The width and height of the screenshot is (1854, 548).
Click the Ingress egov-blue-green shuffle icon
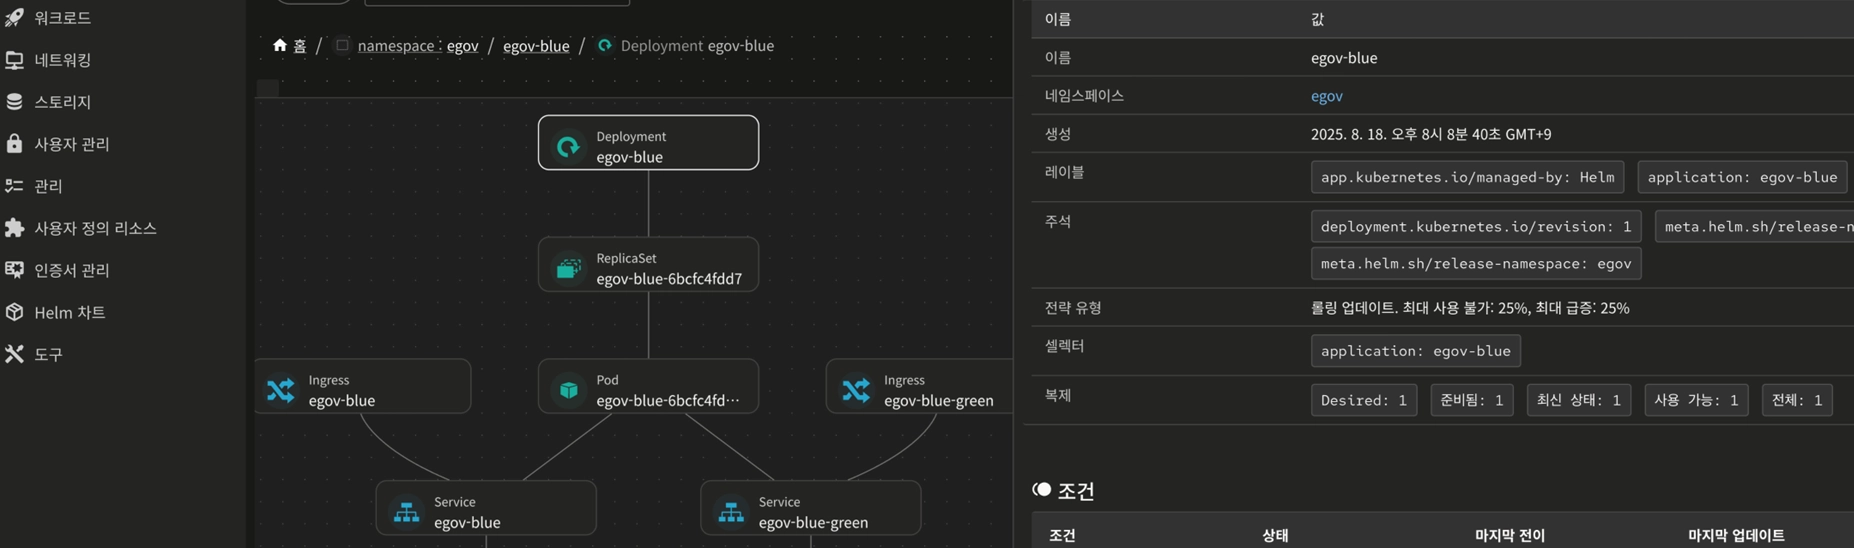[856, 390]
